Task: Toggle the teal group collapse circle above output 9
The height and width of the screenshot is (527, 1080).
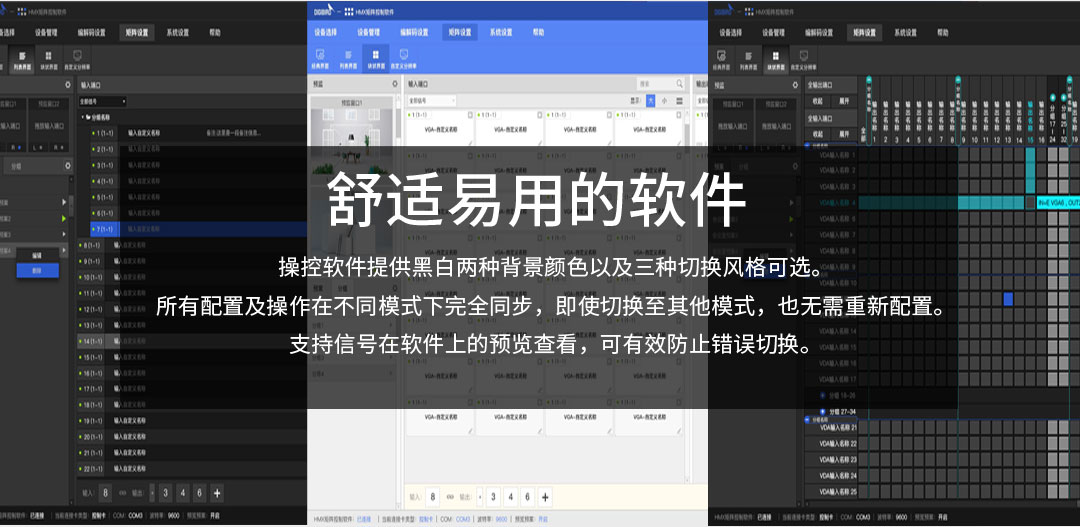Action: (958, 79)
